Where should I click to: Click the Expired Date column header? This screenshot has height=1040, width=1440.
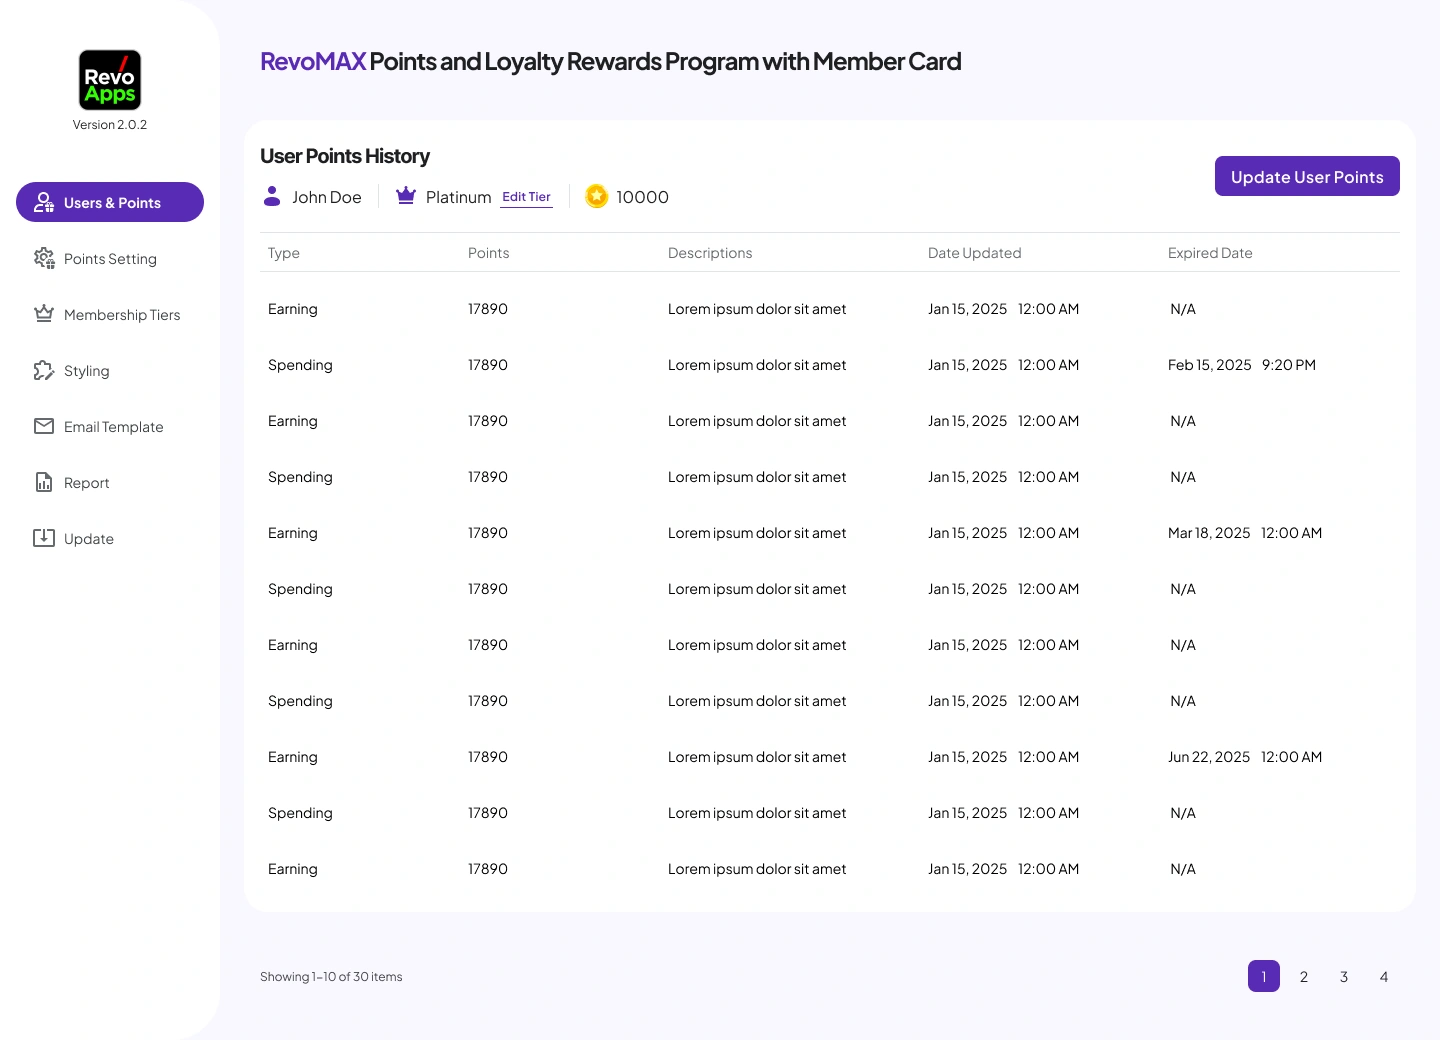click(x=1210, y=253)
